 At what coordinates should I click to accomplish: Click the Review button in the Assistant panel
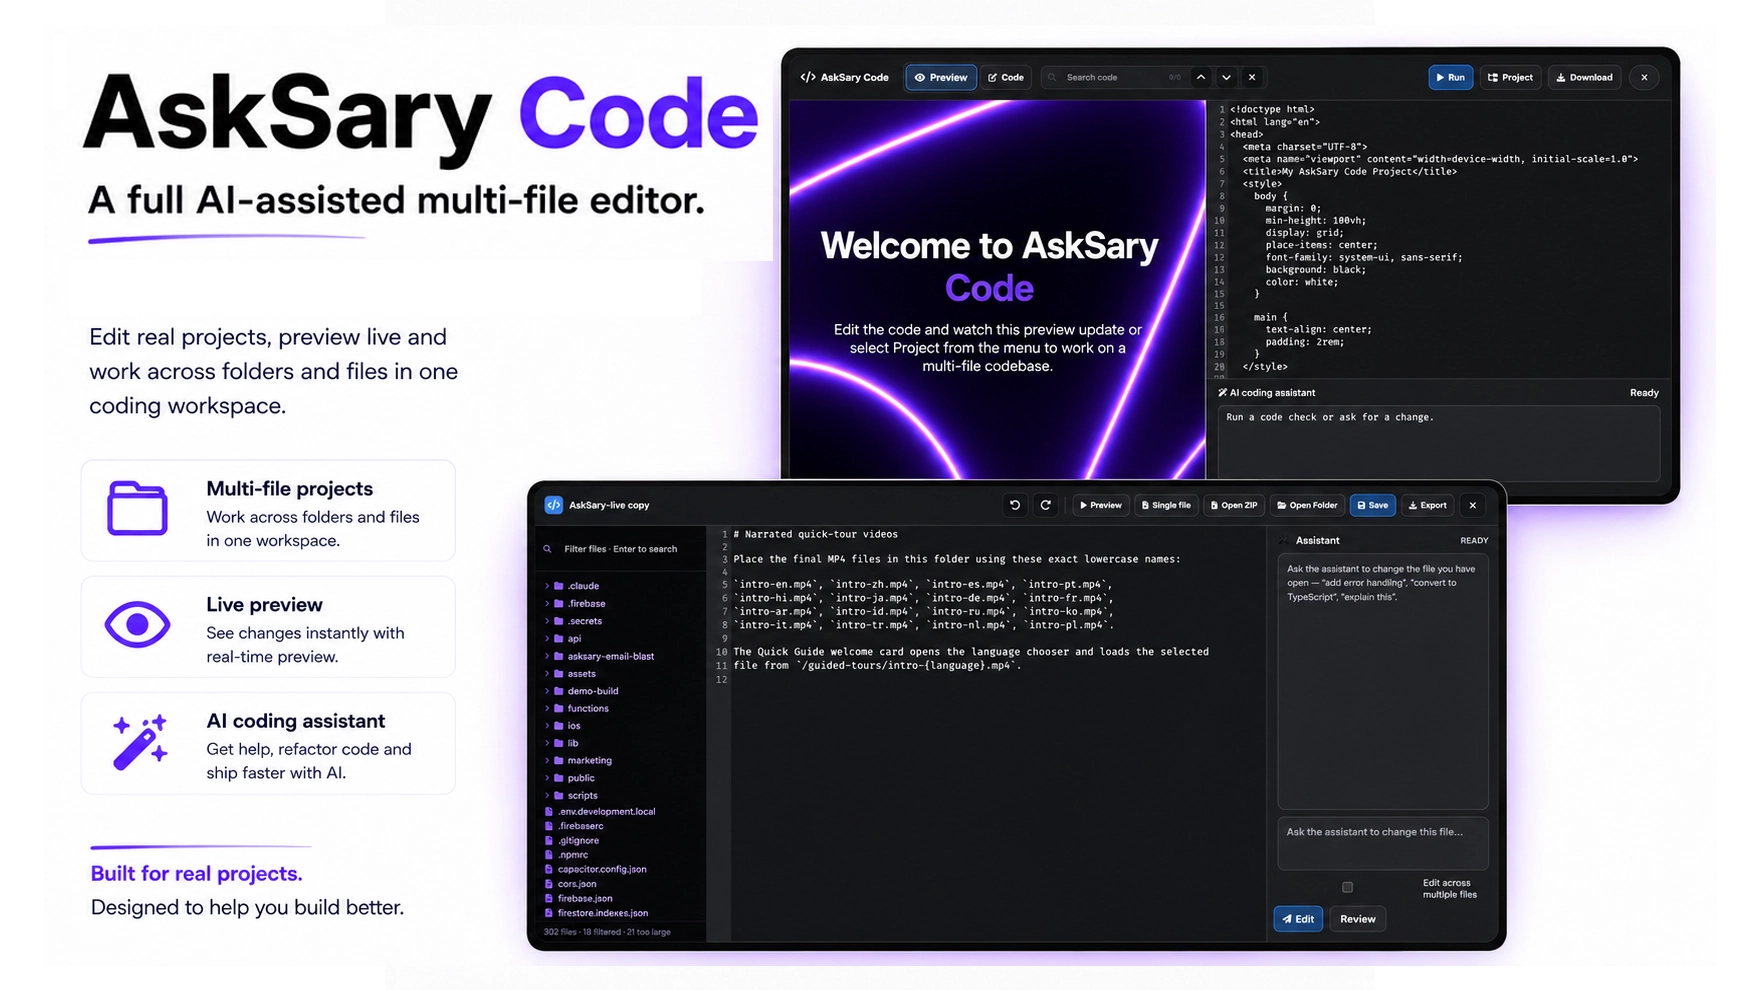1358,919
